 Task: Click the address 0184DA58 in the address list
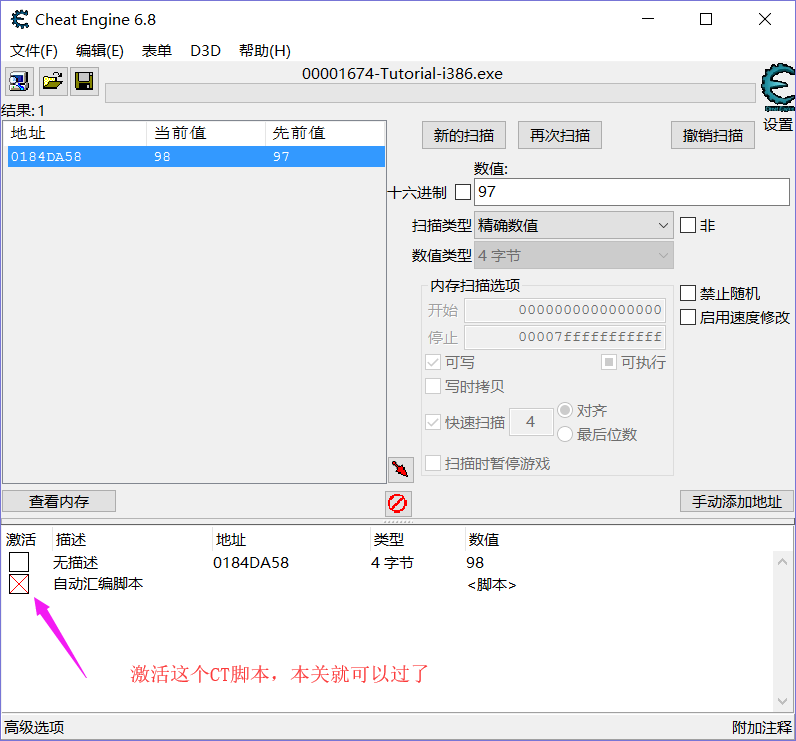tap(251, 562)
